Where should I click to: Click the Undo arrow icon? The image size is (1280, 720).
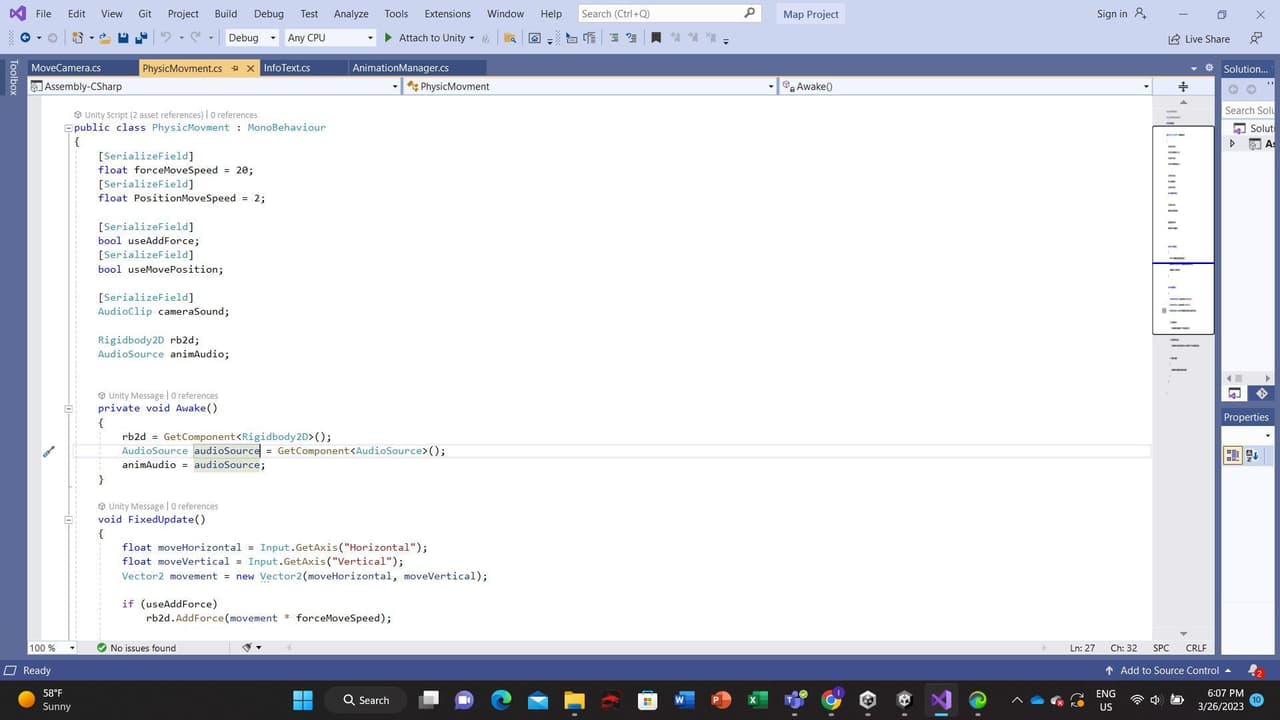tap(165, 38)
